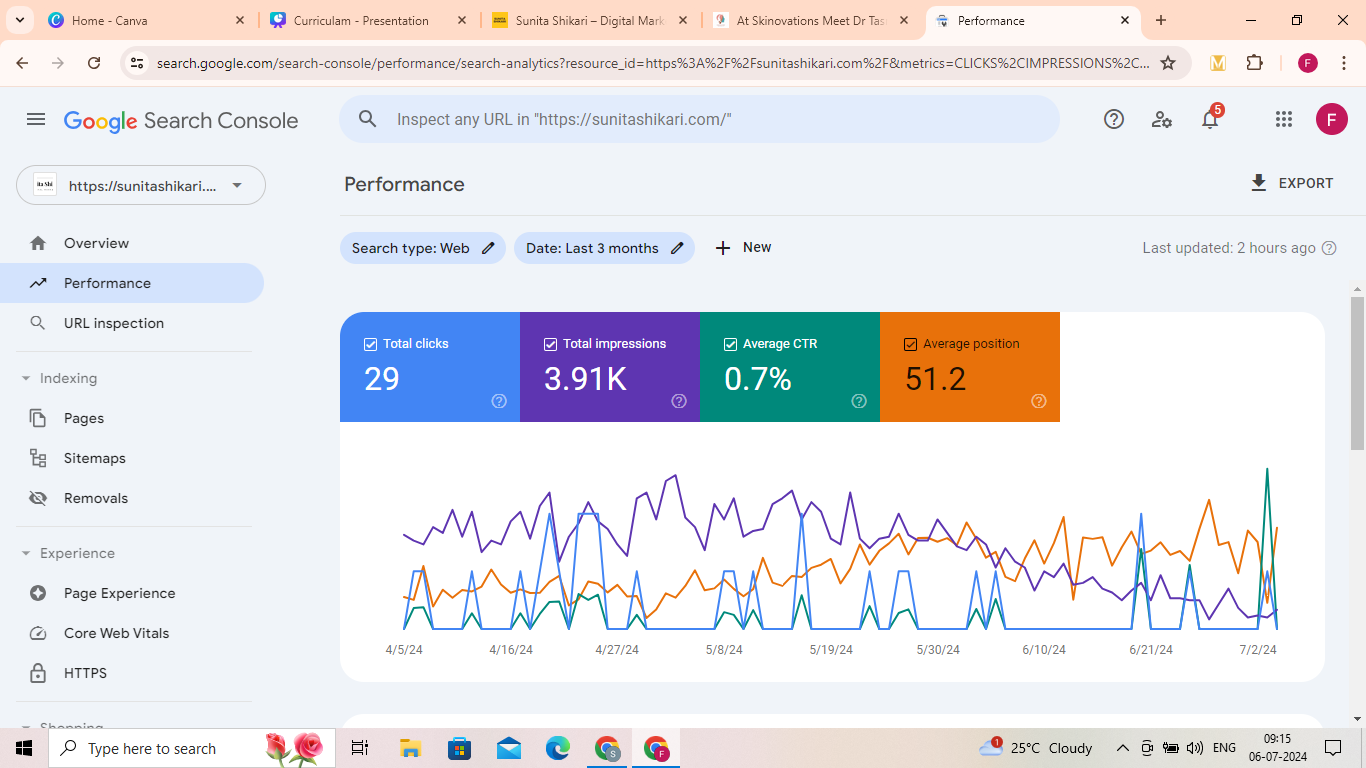Image resolution: width=1366 pixels, height=768 pixels.
Task: Click the page vertical scrollbar
Action: pos(1357,373)
